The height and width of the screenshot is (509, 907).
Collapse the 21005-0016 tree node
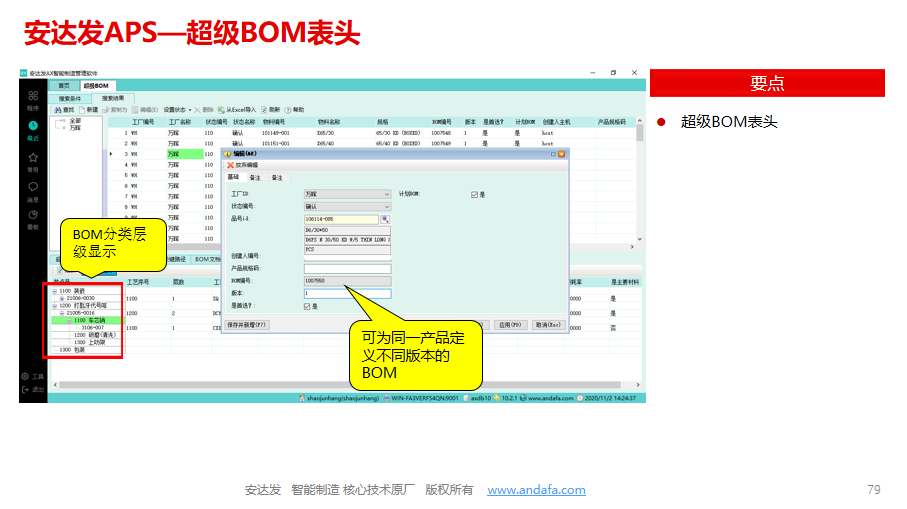tap(62, 313)
